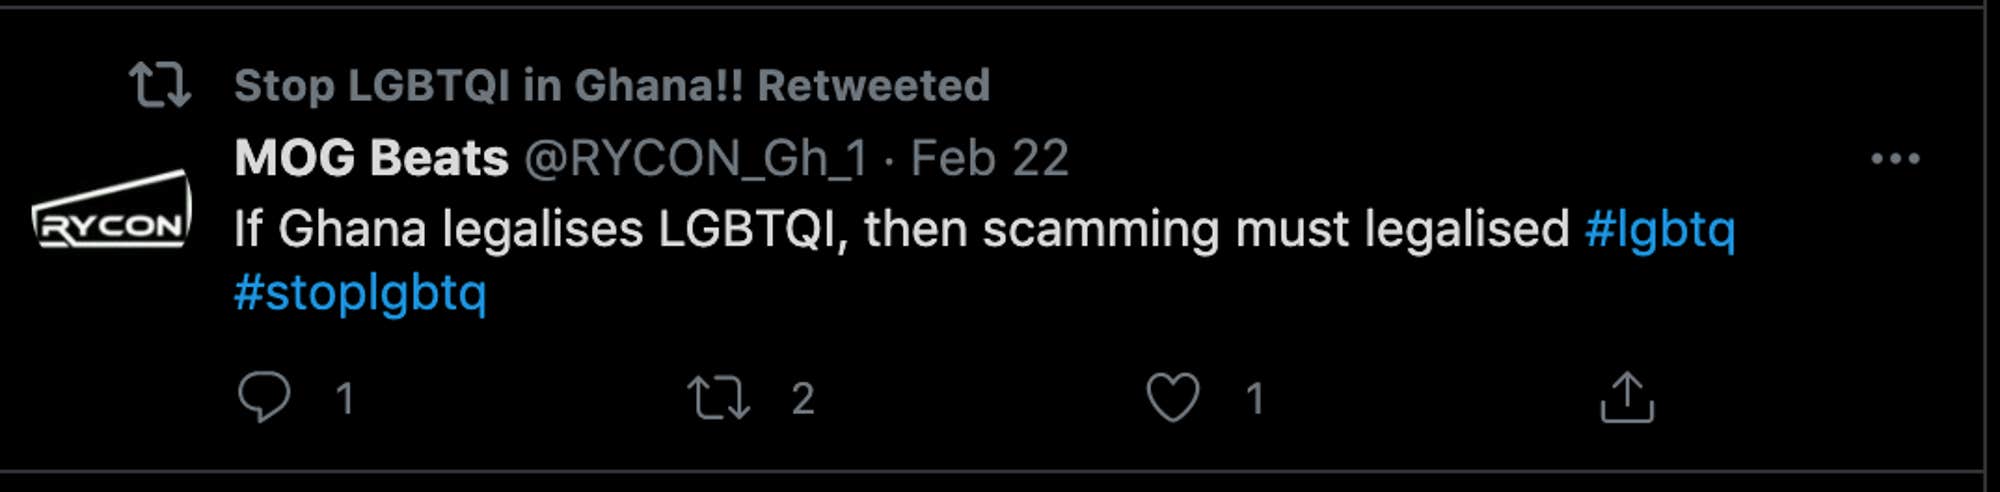Click the reply speech bubble icon
Image resolution: width=2000 pixels, height=492 pixels.
264,397
